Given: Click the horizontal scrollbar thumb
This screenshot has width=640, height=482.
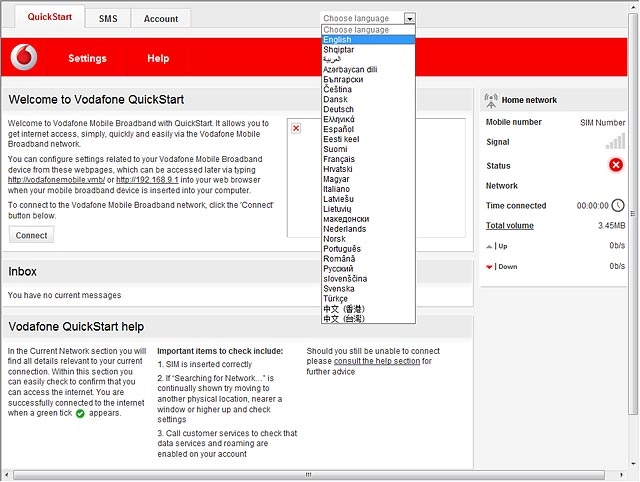Looking at the screenshot, I should (x=309, y=475).
